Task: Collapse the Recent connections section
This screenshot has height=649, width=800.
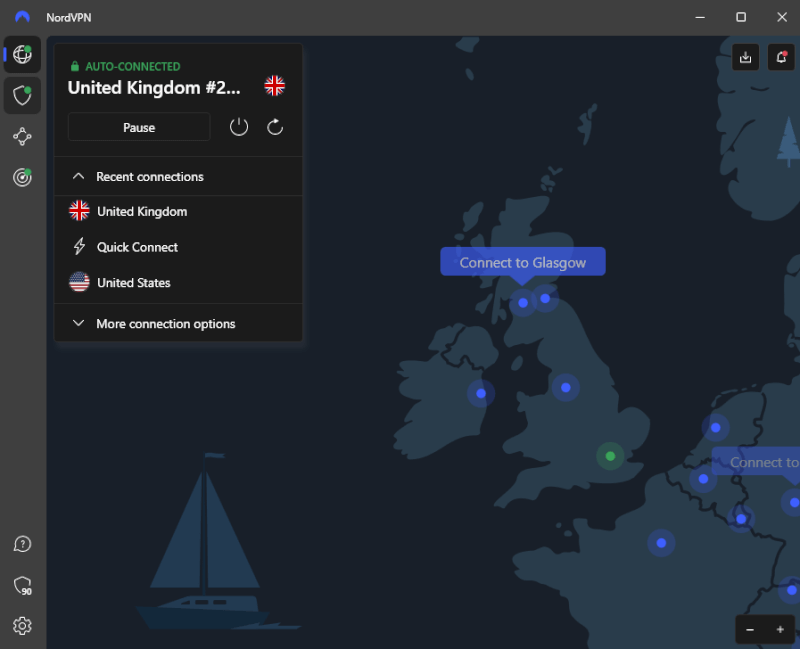Action: tap(178, 177)
